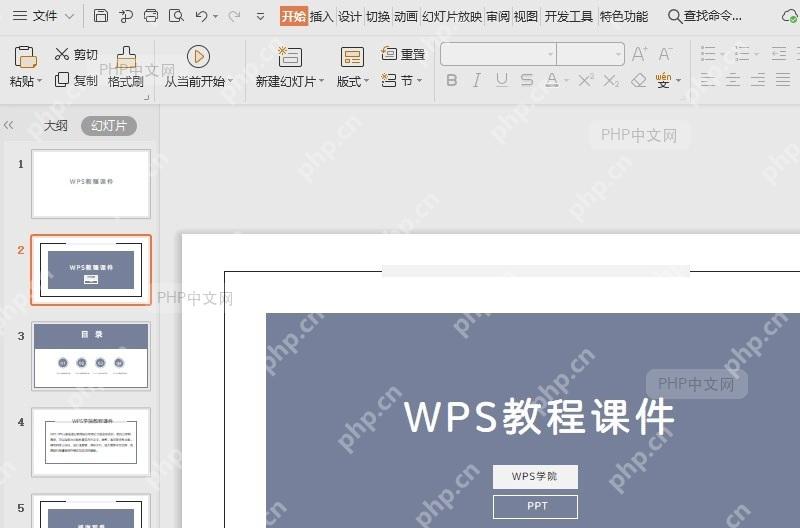Expand the 从当前开始 dropdown arrow
Viewport: 800px width, 528px height.
click(231, 81)
